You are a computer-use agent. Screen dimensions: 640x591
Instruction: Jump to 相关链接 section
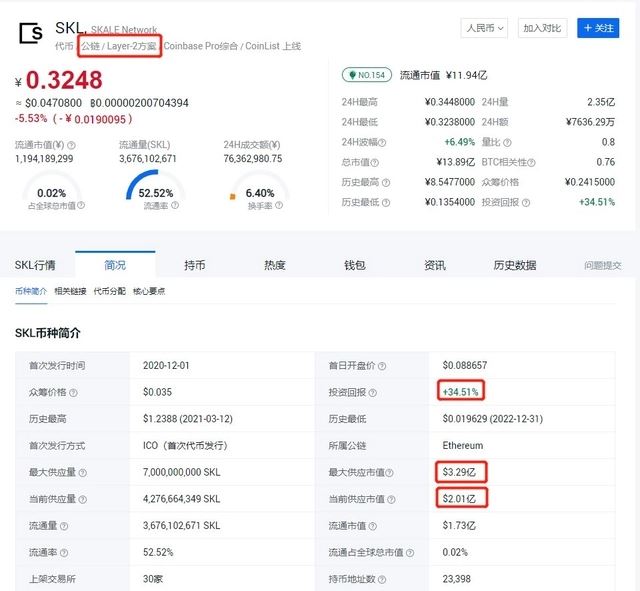pos(70,291)
